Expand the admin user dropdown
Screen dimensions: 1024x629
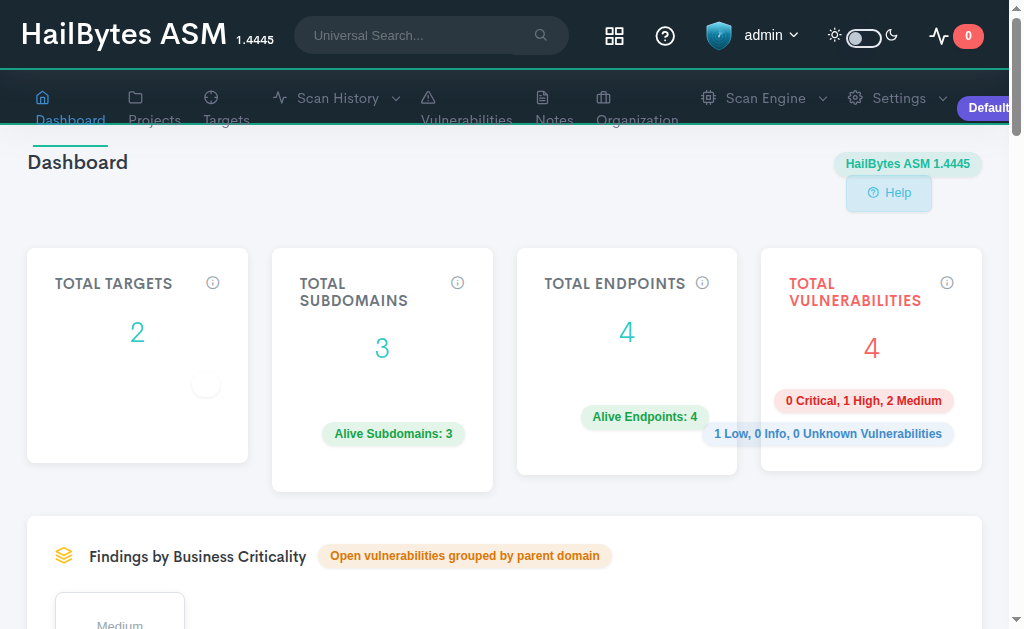[x=771, y=35]
